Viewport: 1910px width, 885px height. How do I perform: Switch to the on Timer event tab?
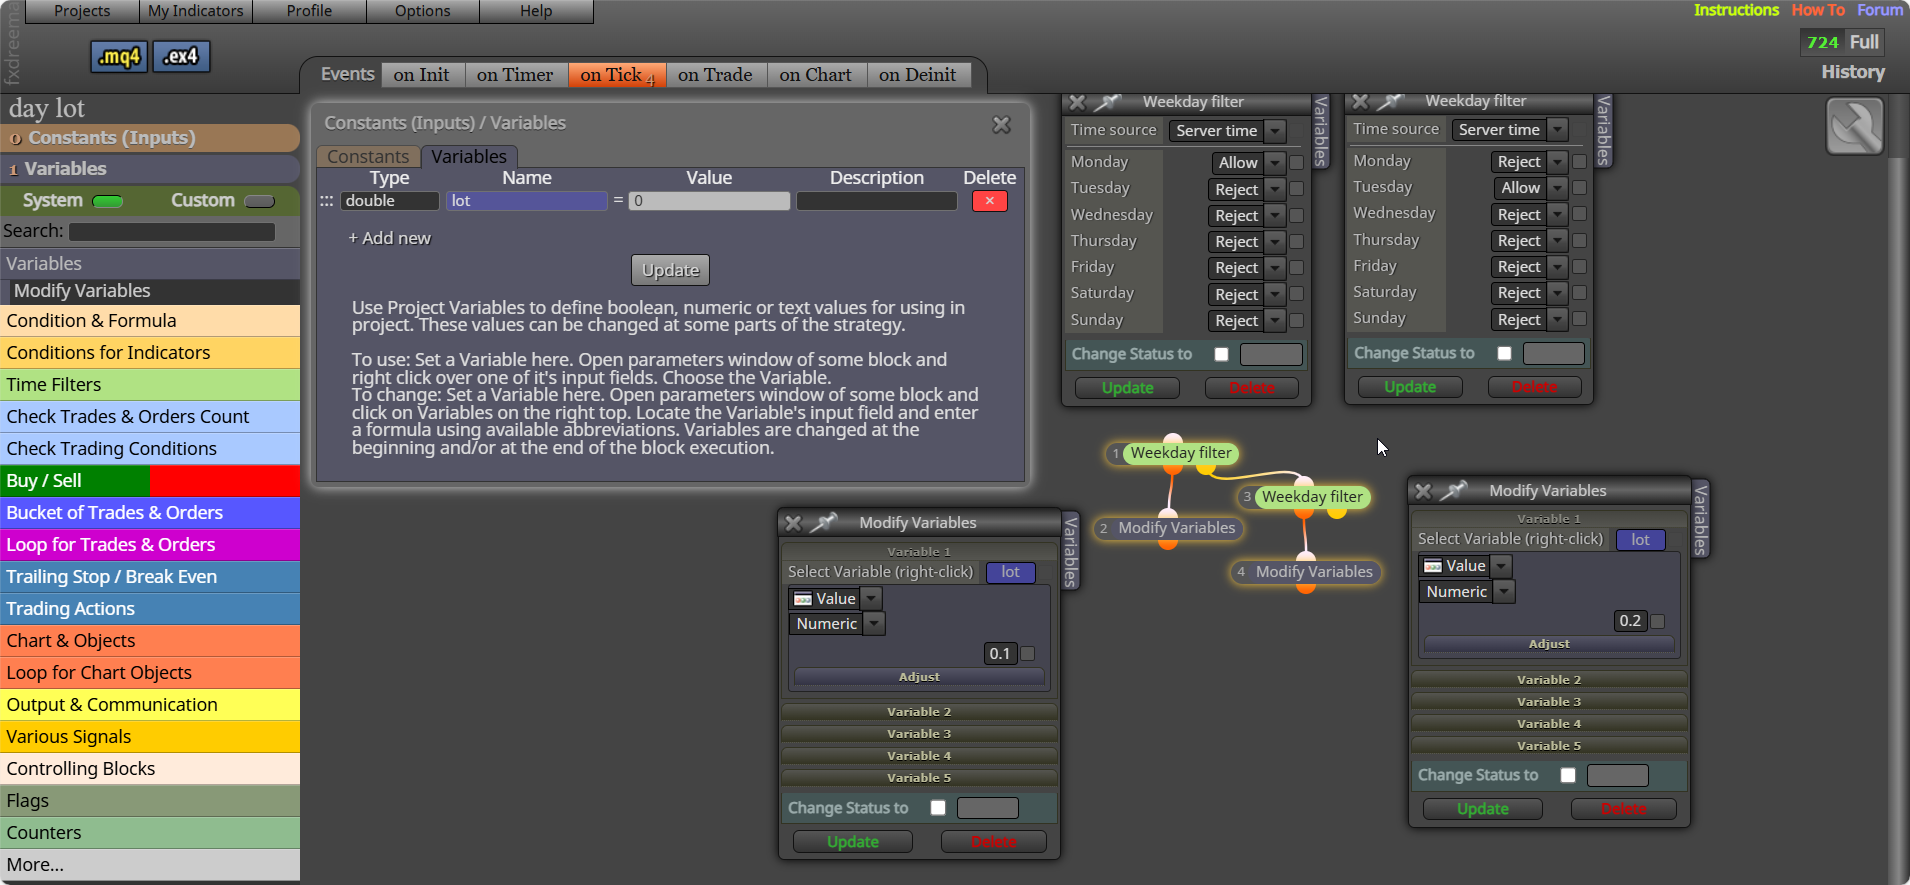point(515,75)
